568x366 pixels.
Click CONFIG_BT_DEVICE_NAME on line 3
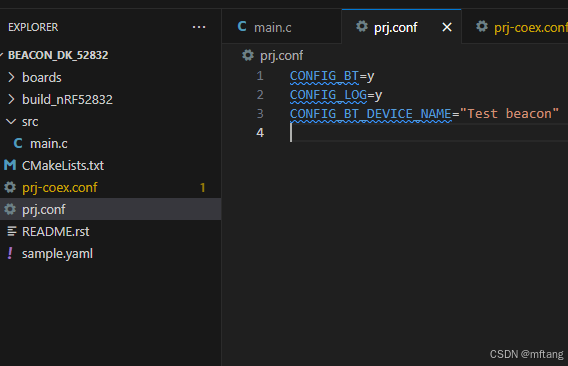pos(371,114)
